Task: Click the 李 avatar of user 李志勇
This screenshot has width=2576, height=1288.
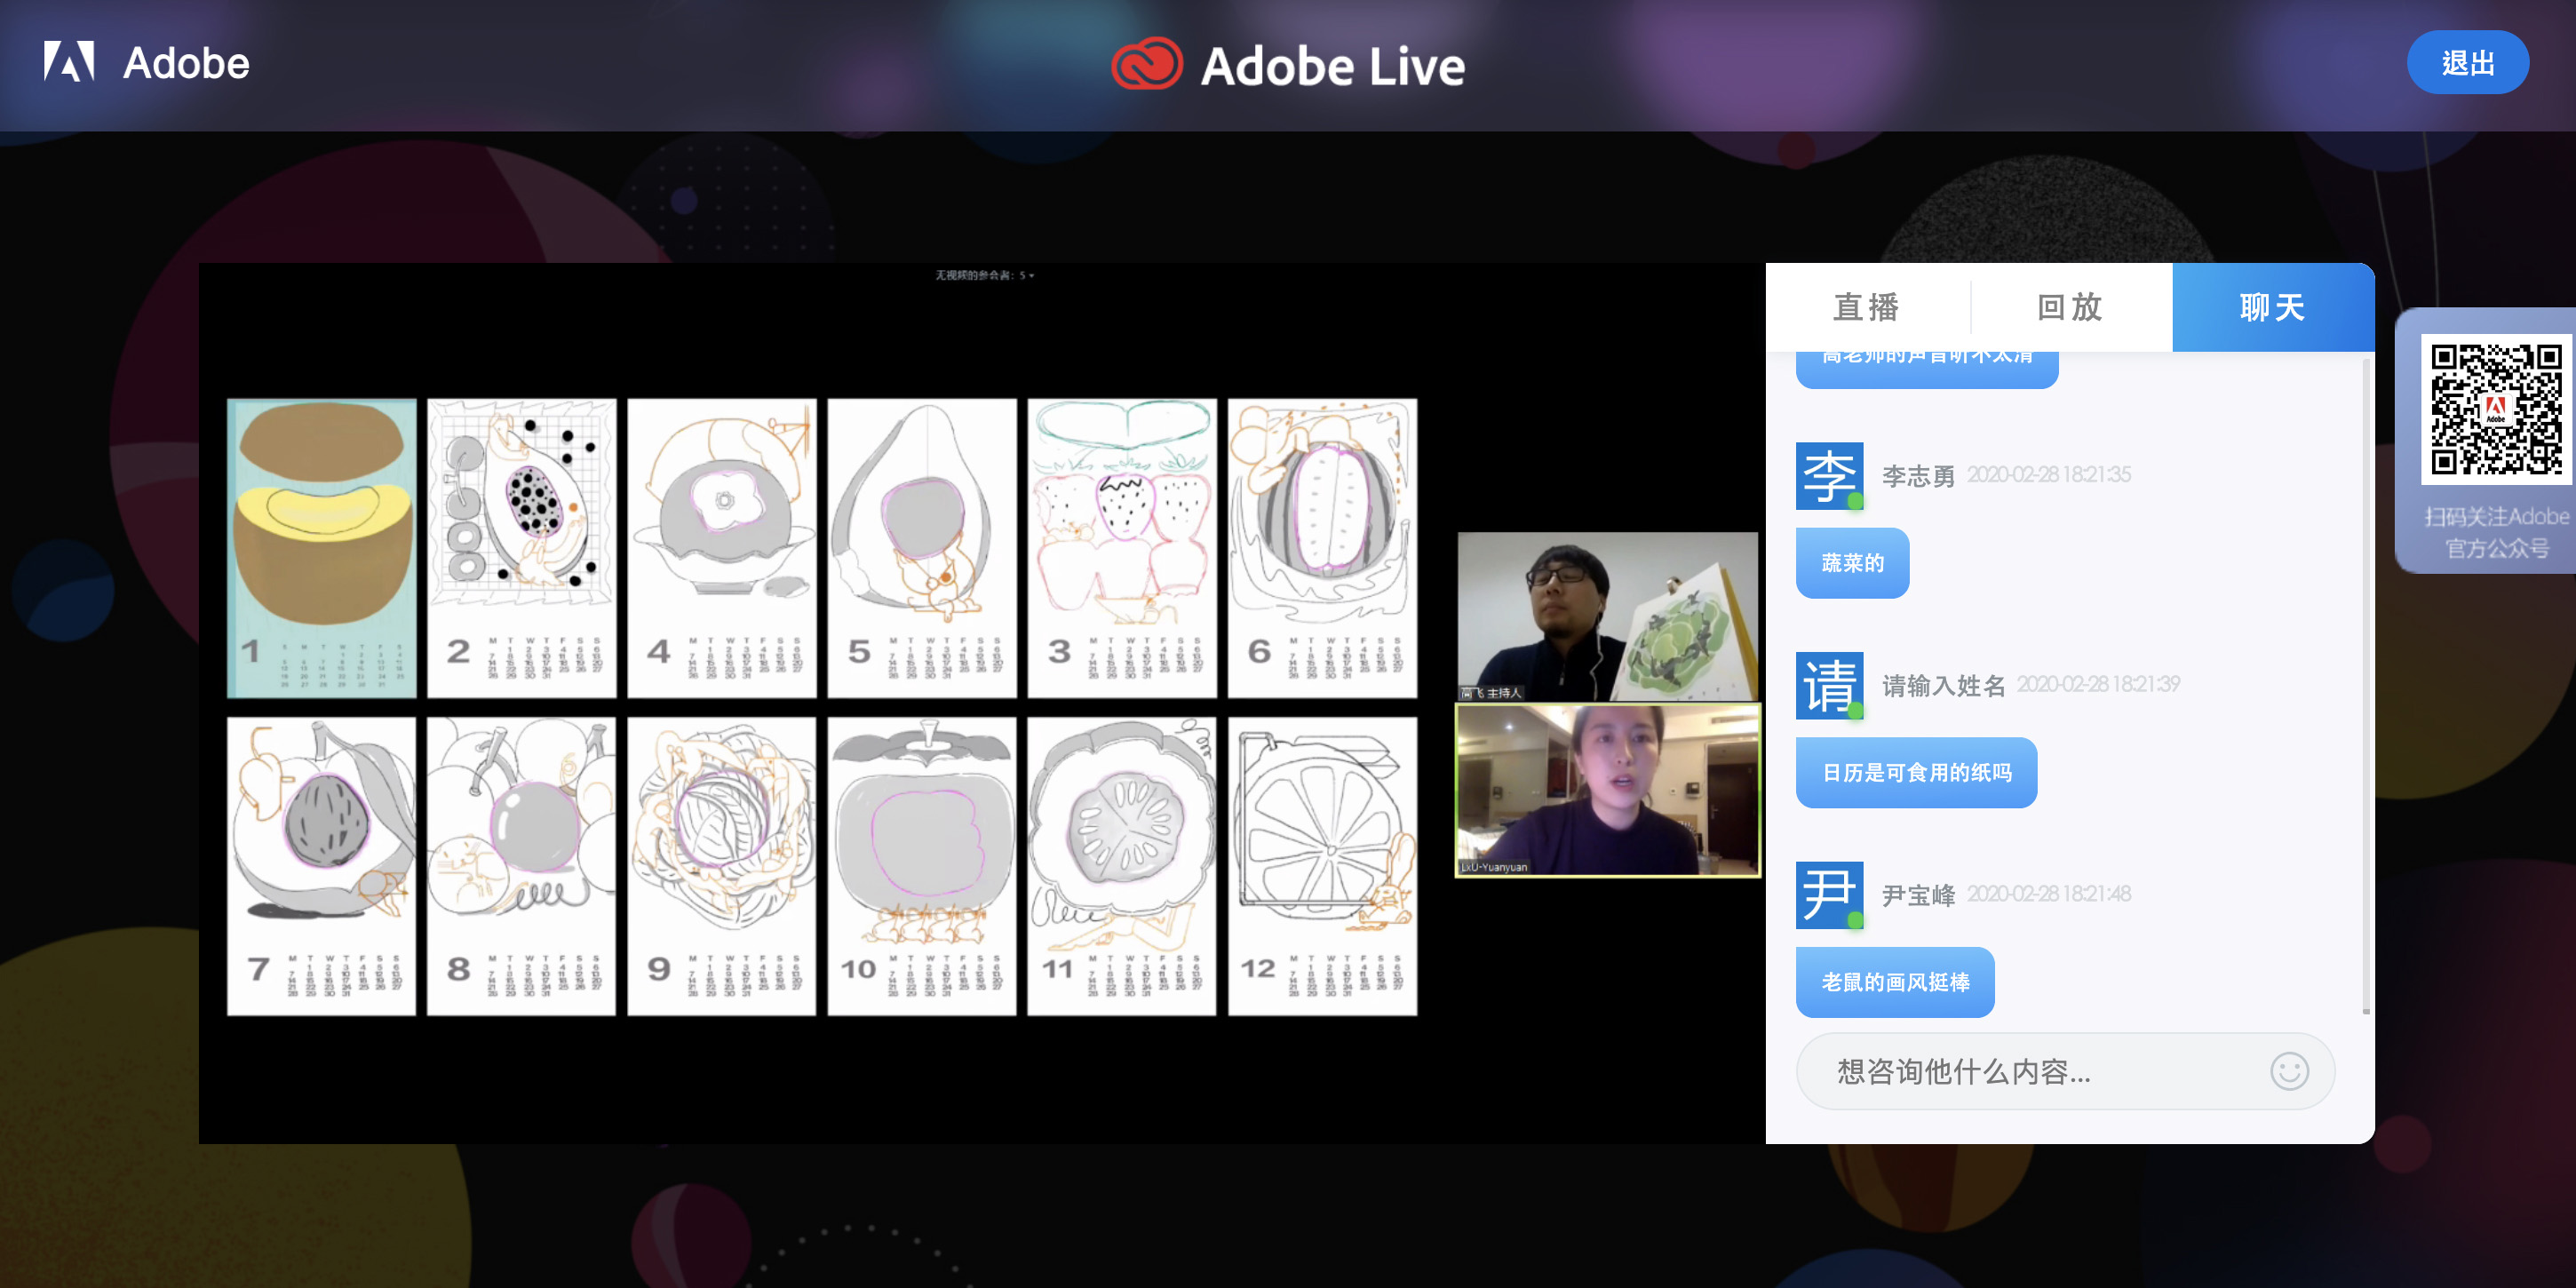Action: pos(1828,476)
